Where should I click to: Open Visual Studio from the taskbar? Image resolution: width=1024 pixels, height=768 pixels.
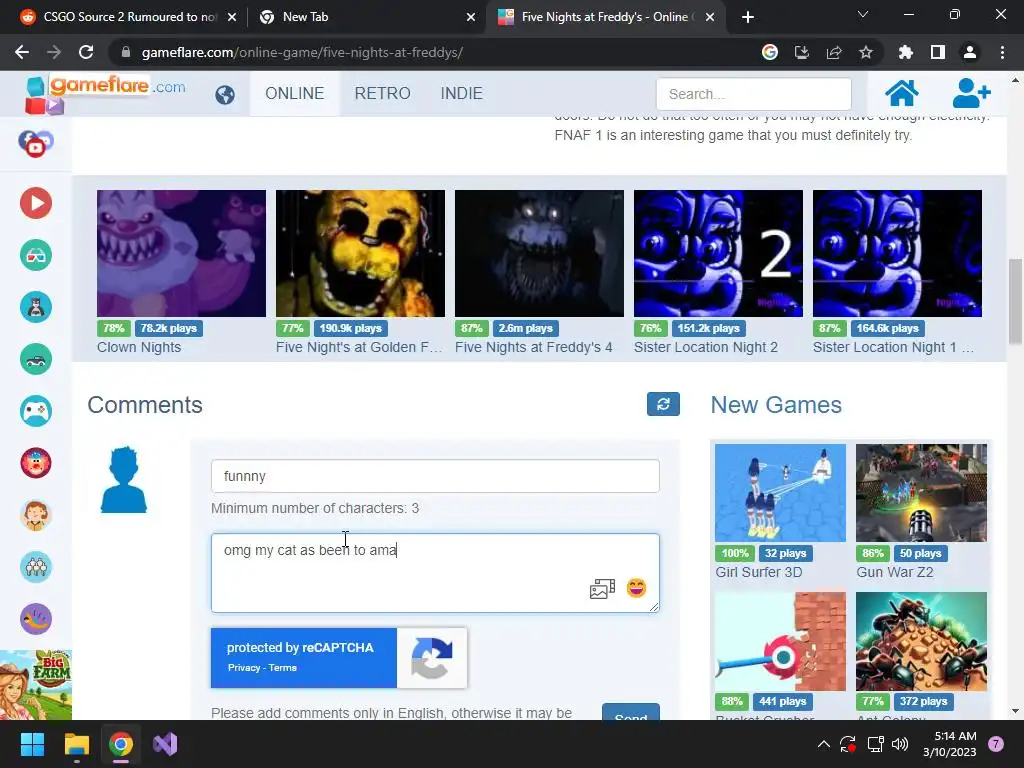point(165,744)
